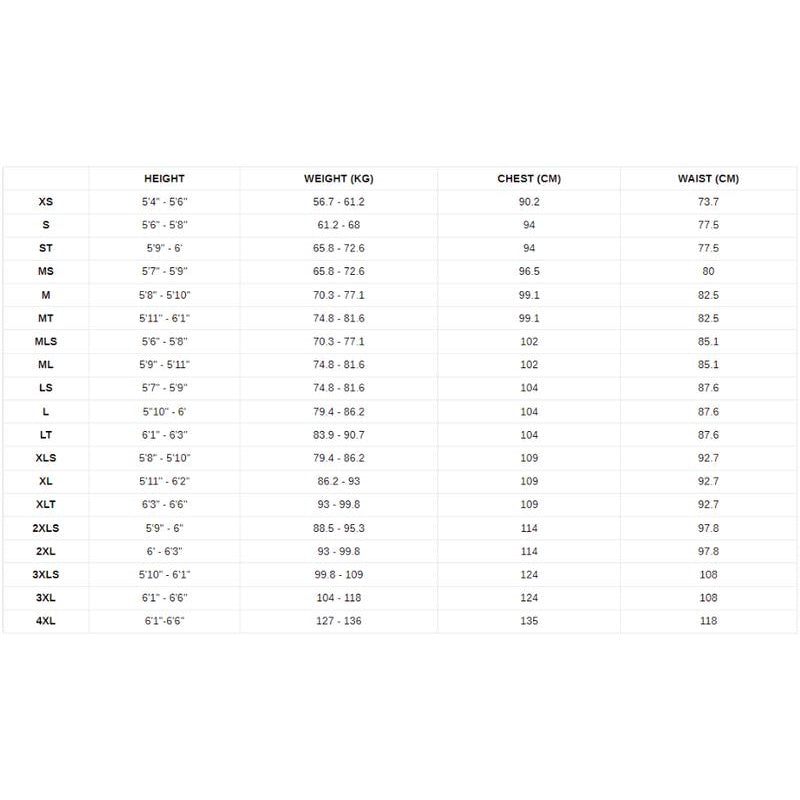Select the chest value 90.2
The width and height of the screenshot is (800, 800).
[529, 202]
